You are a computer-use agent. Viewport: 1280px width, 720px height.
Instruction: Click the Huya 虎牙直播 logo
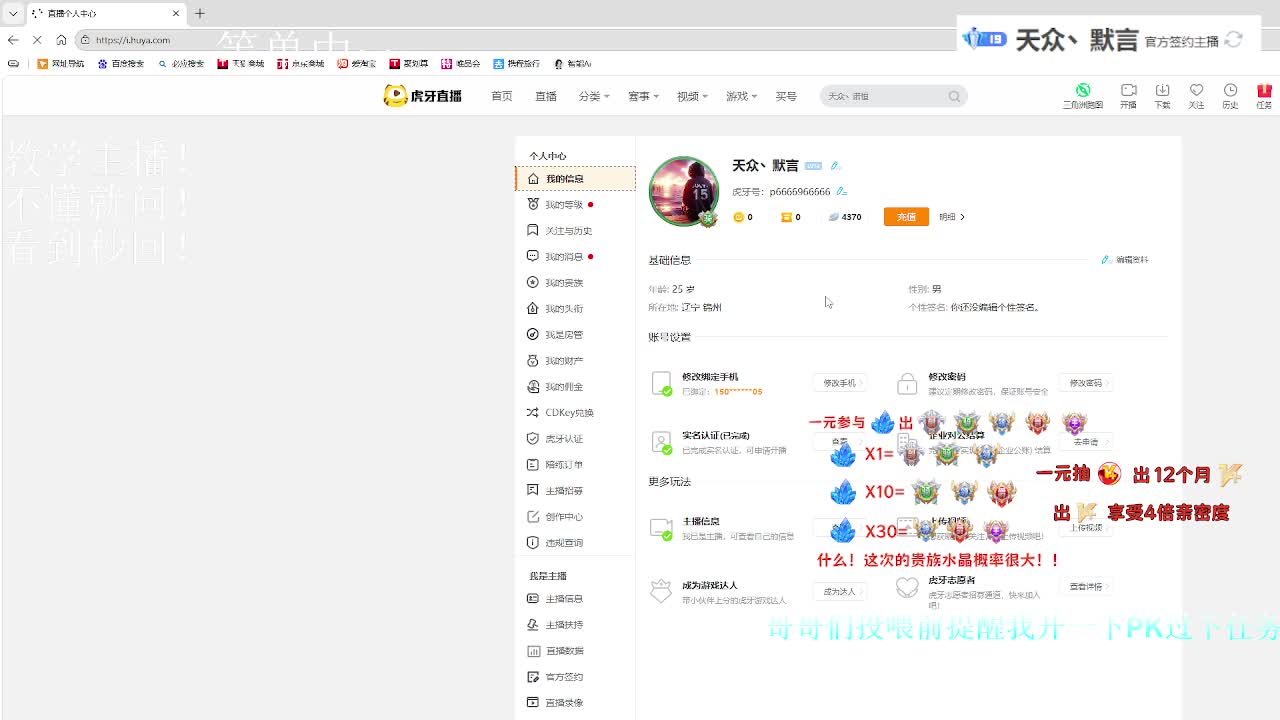point(422,96)
